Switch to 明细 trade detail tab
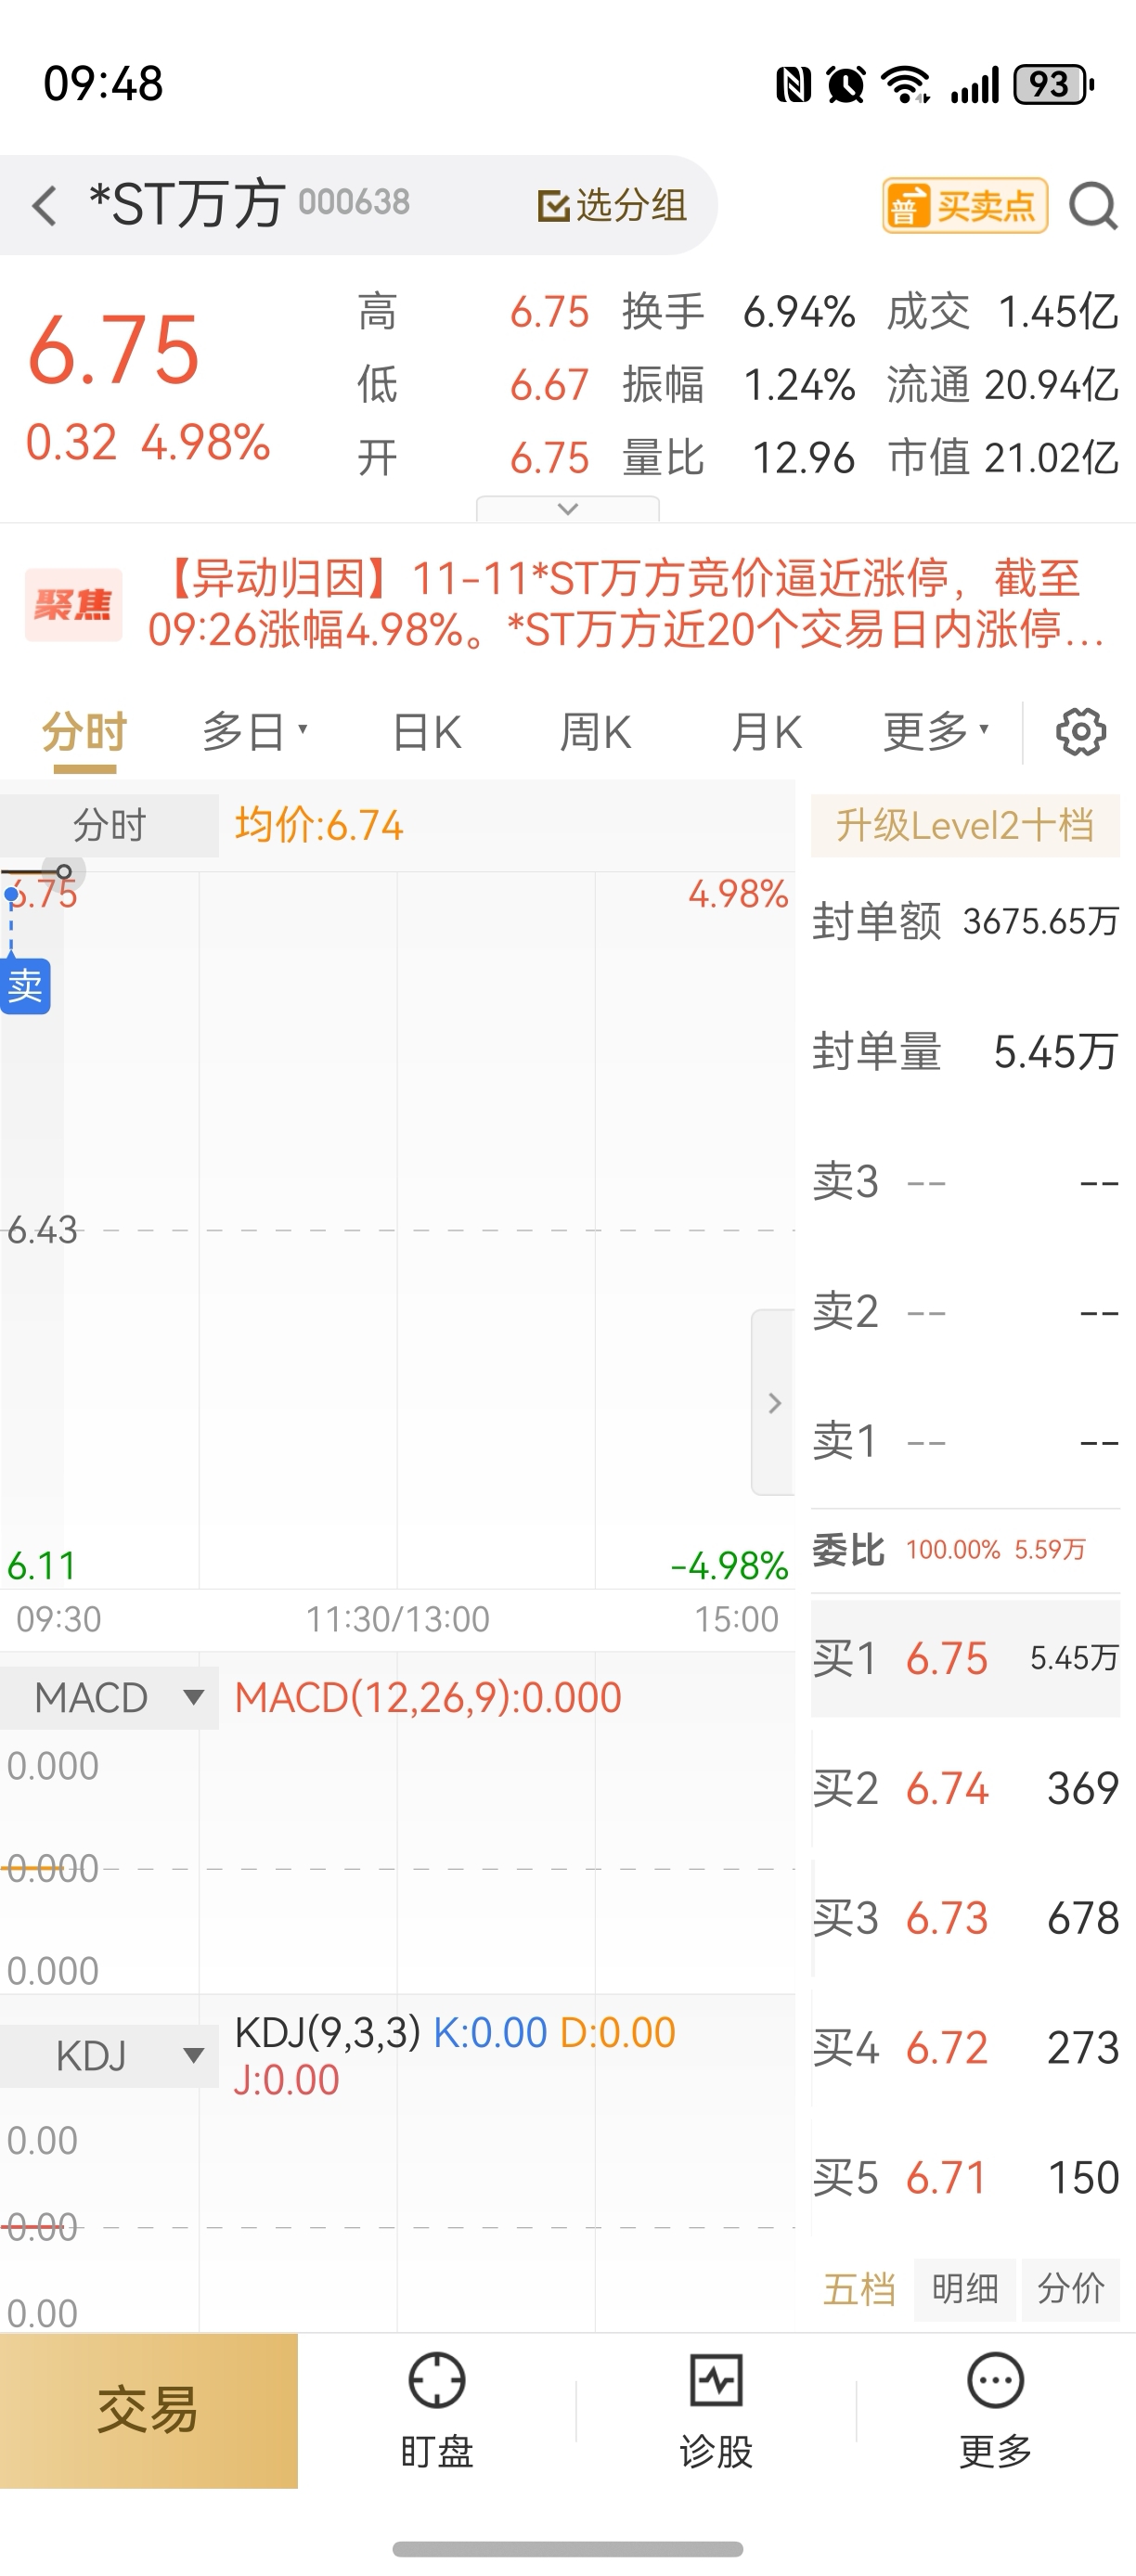The image size is (1136, 2576). [965, 2289]
